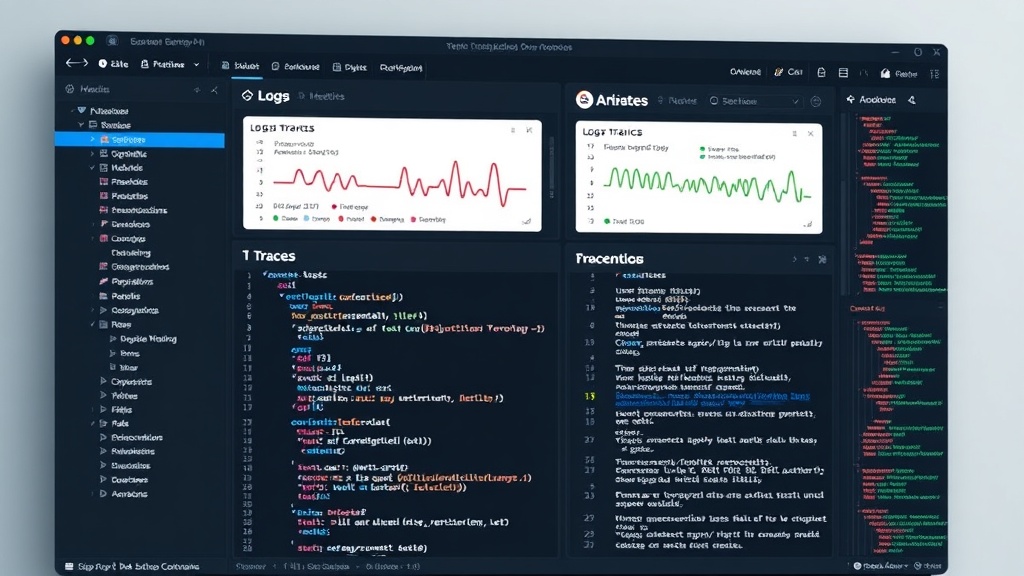The image size is (1024, 576).
Task: Select the highlighted blue row in sidebar tree
Action: [x=140, y=139]
